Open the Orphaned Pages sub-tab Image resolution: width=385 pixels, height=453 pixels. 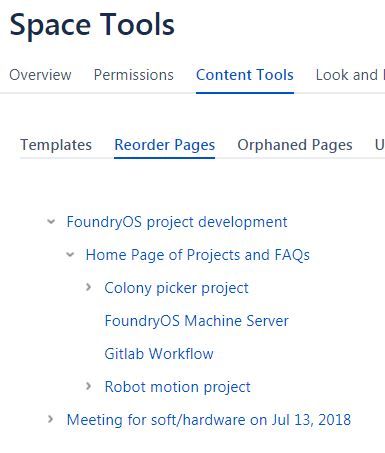point(295,145)
